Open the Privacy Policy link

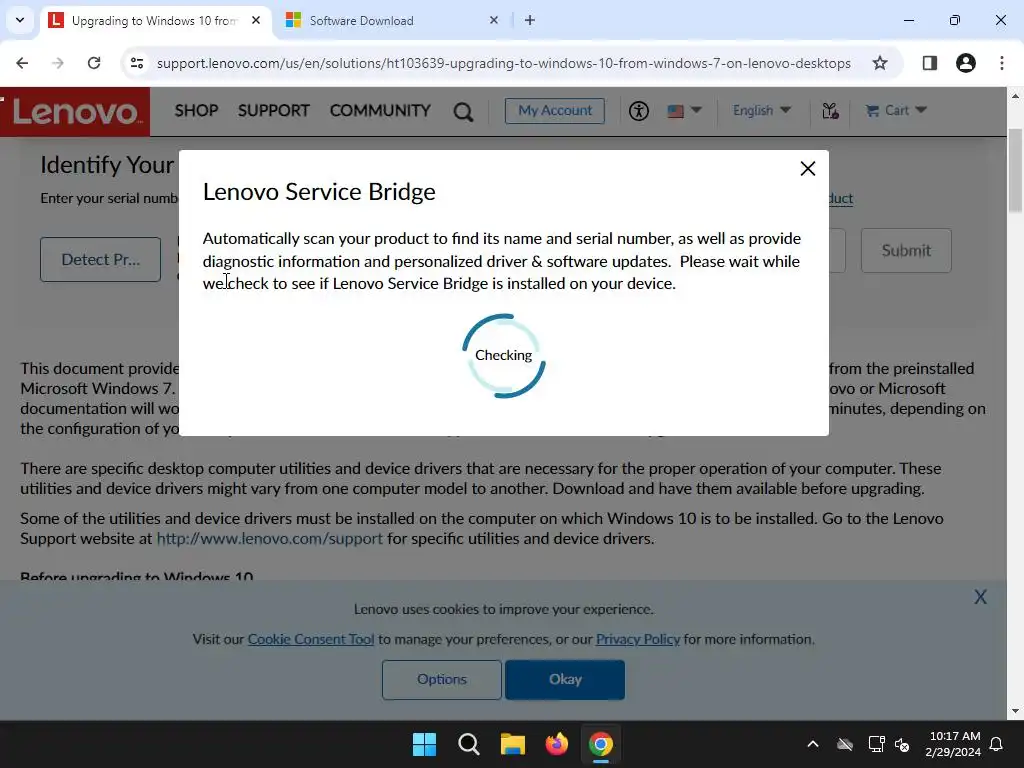[x=637, y=639]
